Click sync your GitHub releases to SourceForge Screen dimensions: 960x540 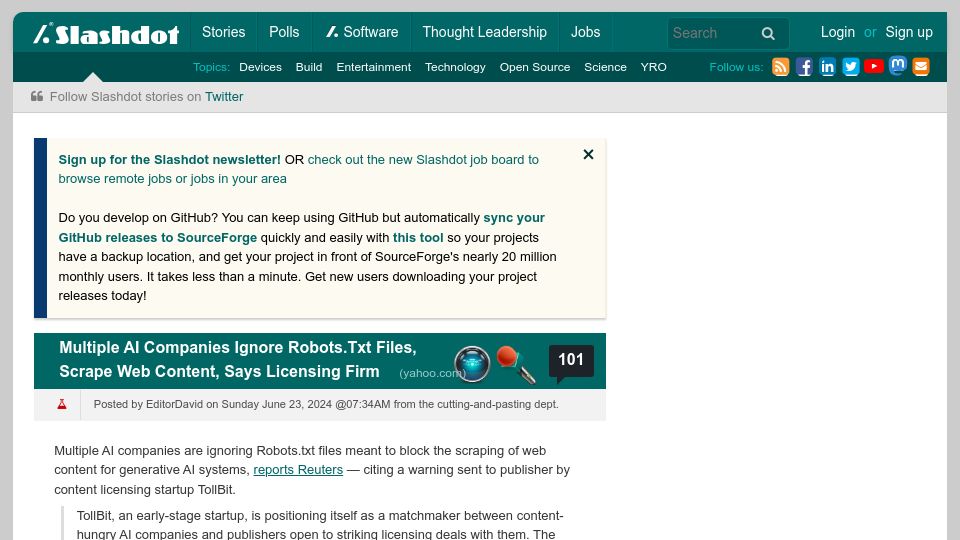pyautogui.click(x=301, y=228)
